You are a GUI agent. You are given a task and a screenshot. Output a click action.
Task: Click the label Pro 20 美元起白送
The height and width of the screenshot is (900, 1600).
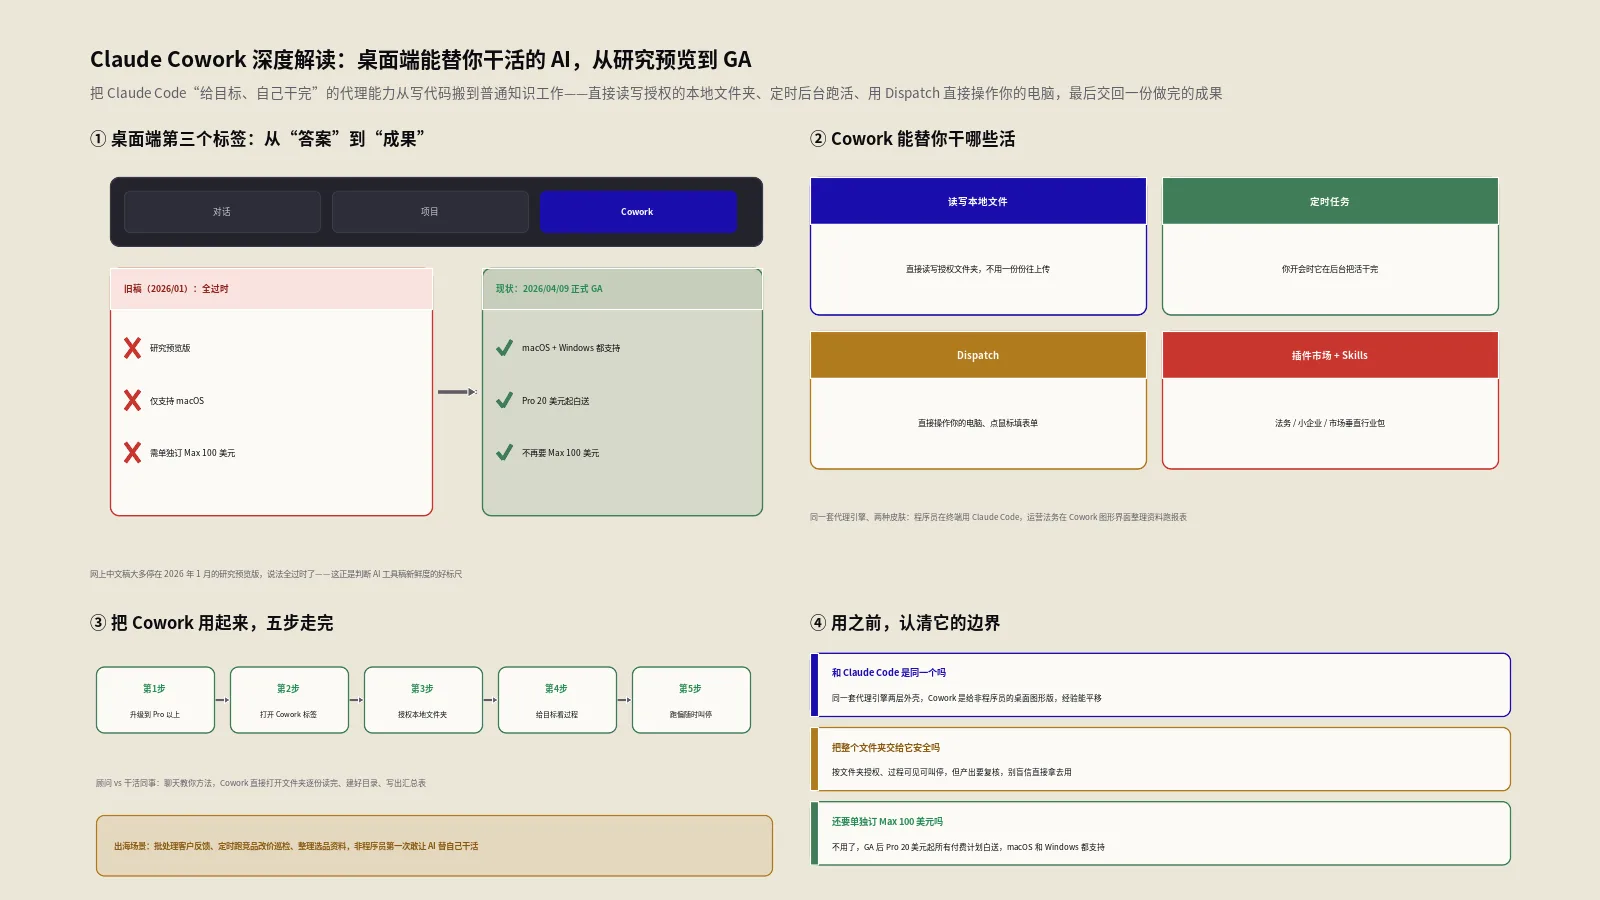[x=556, y=401]
